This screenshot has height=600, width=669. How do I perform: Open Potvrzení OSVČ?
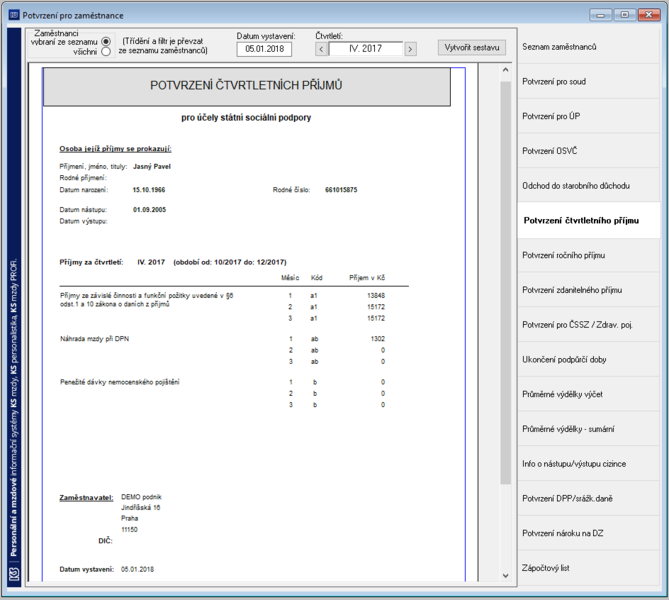589,151
